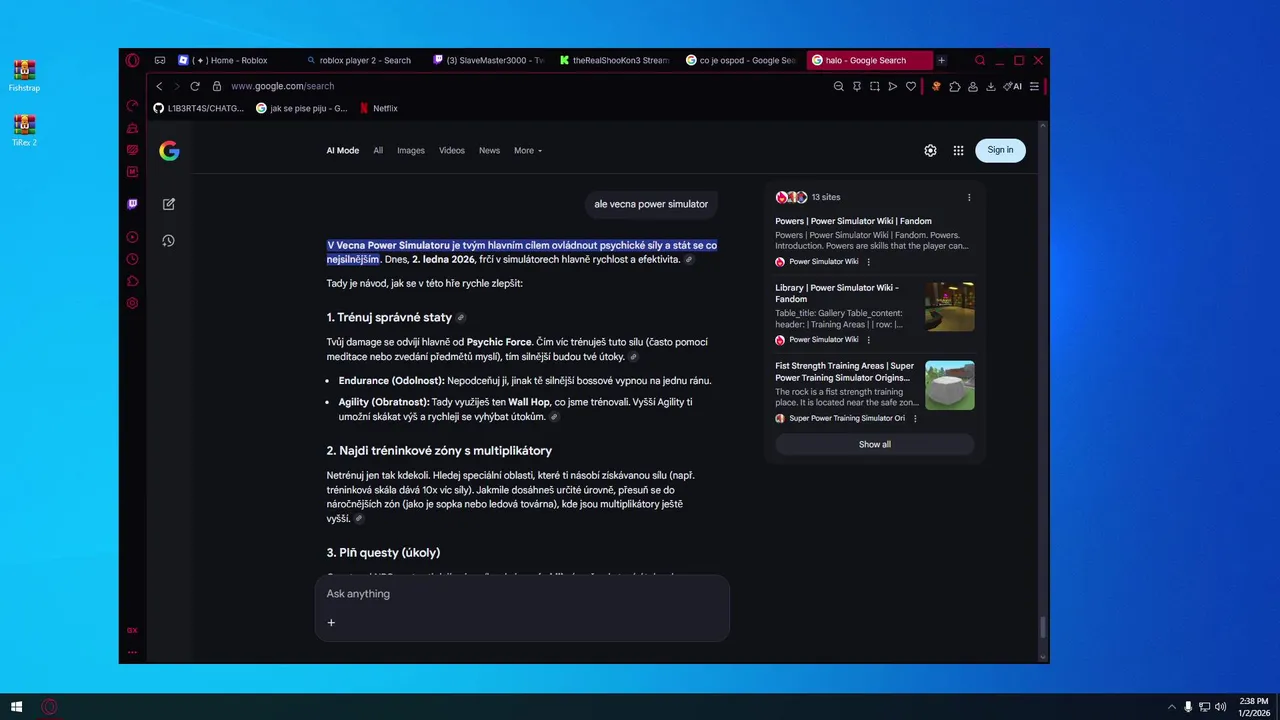
Task: Take a snapshot with the capture icon
Action: [875, 86]
